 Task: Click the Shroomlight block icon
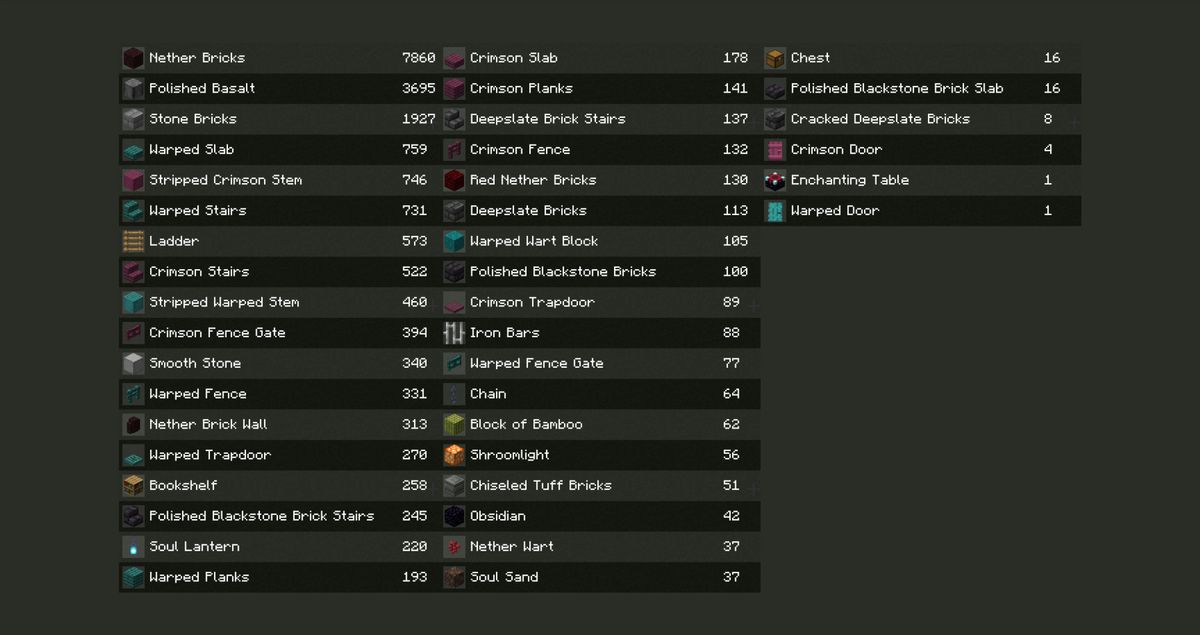coord(454,455)
